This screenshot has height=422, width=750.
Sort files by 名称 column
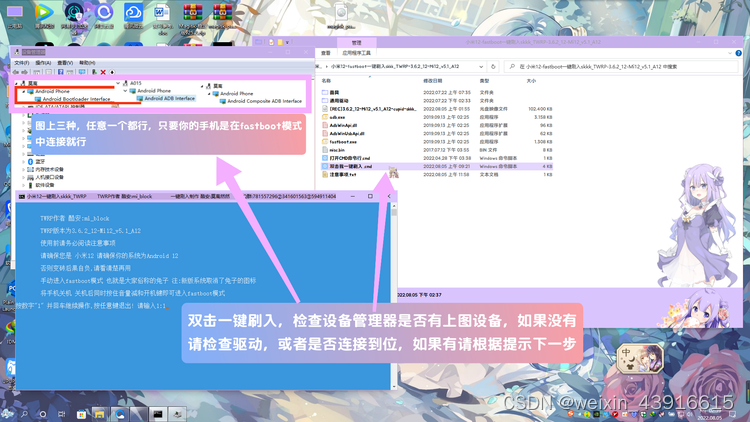[x=326, y=81]
